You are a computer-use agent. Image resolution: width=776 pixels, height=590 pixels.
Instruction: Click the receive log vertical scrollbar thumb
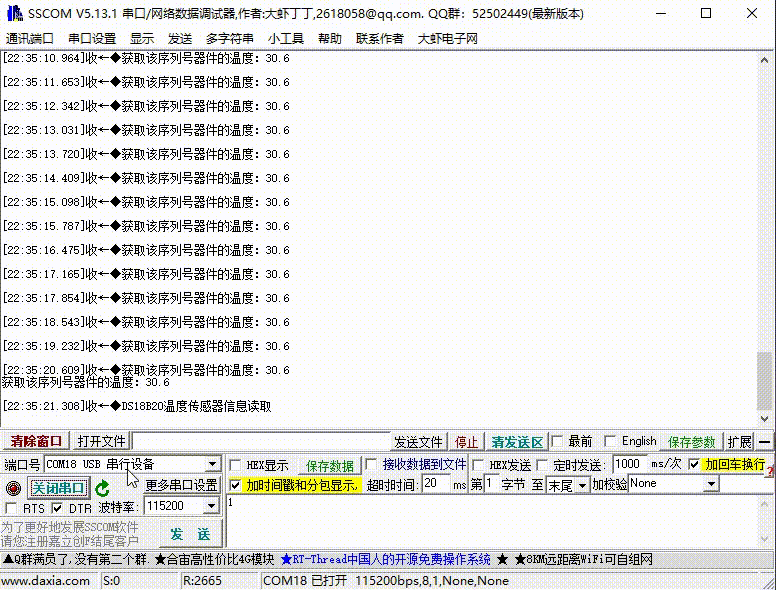(x=765, y=381)
